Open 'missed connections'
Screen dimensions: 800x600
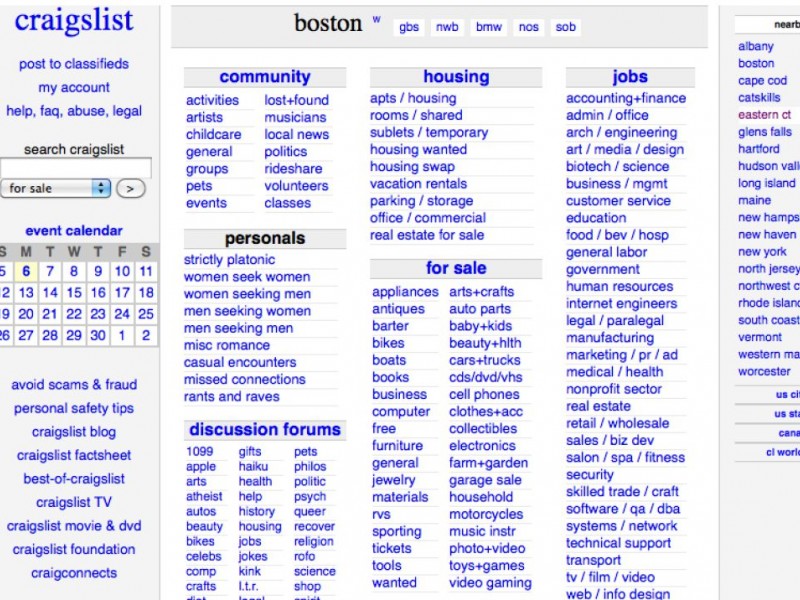[245, 380]
